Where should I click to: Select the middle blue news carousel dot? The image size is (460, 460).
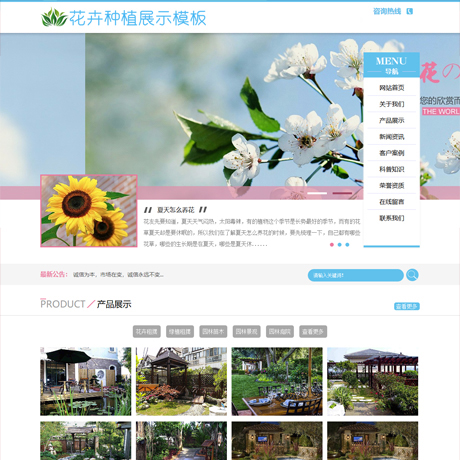[339, 245]
